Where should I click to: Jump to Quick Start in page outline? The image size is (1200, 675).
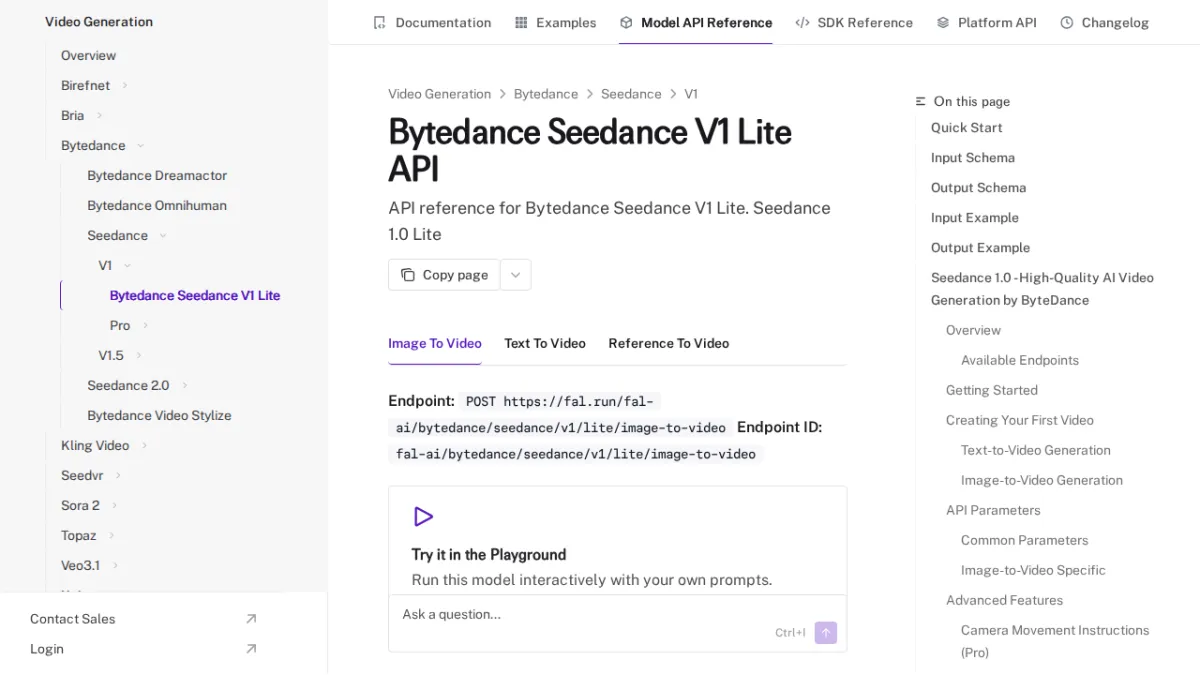pyautogui.click(x=967, y=127)
